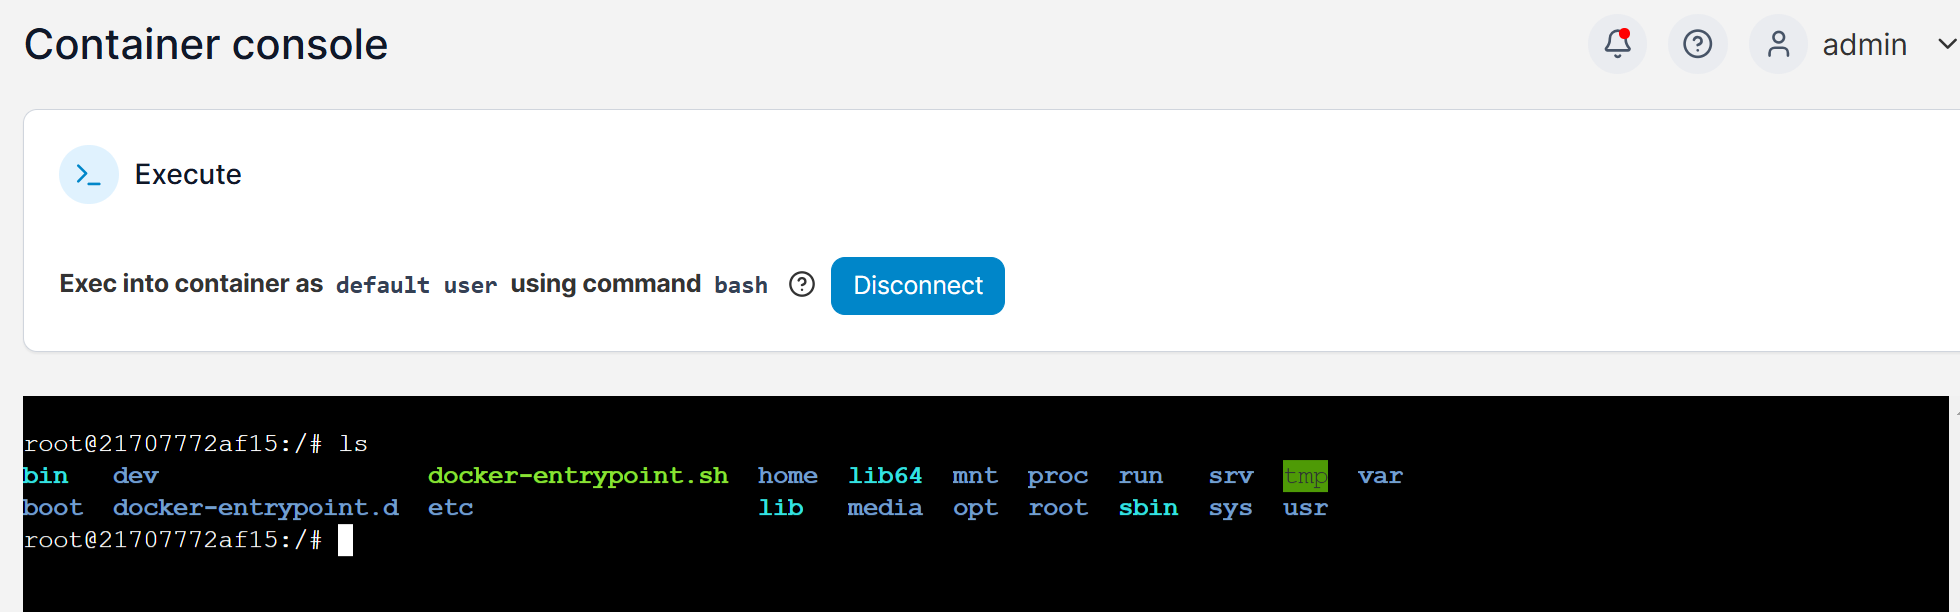
Task: Click docker-entrypoint.sh in the terminal output
Action: pyautogui.click(x=578, y=476)
